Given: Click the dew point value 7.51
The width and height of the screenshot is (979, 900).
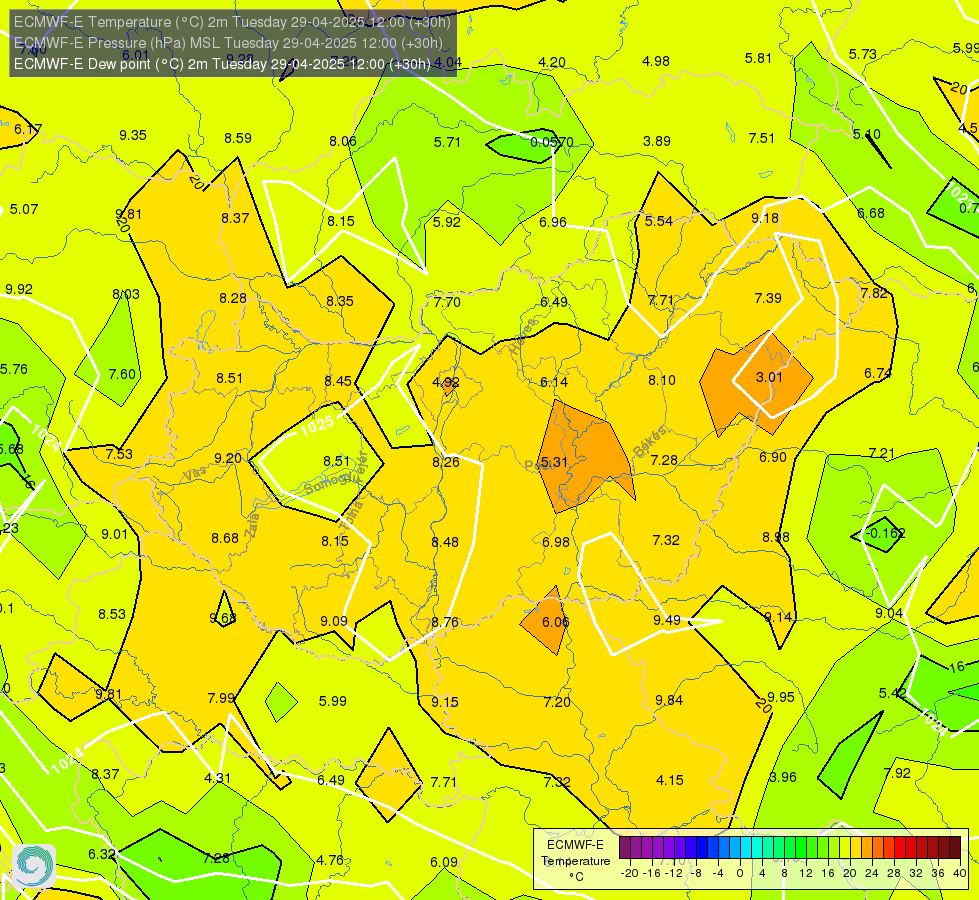Looking at the screenshot, I should pyautogui.click(x=762, y=138).
